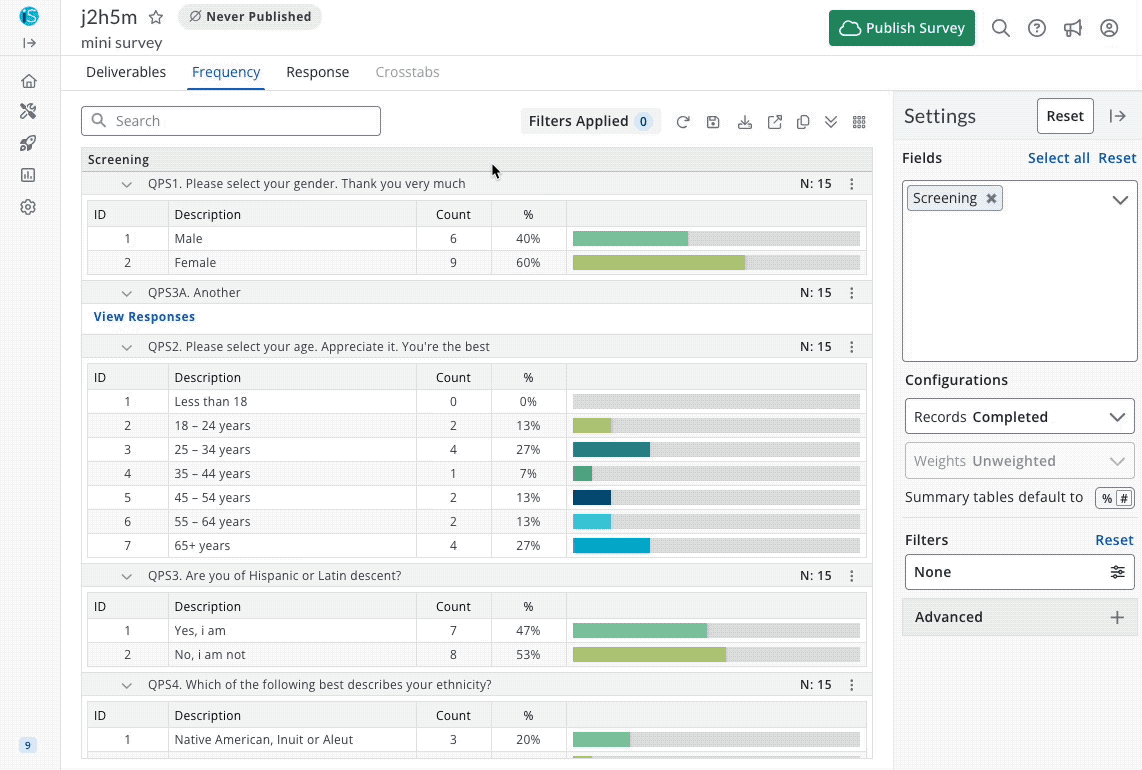The height and width of the screenshot is (770, 1142).
Task: Click the View Responses link
Action: point(144,317)
